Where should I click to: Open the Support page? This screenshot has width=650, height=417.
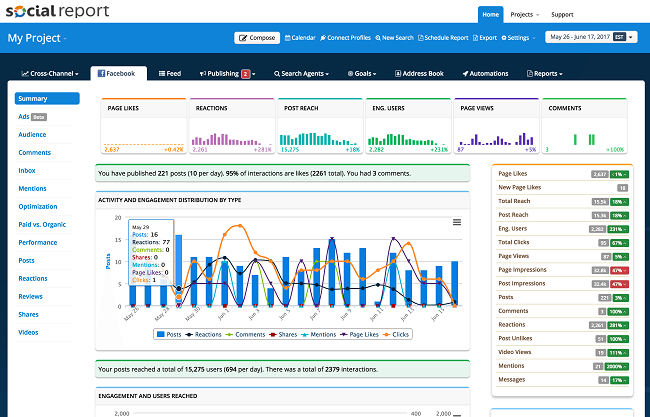[x=562, y=15]
